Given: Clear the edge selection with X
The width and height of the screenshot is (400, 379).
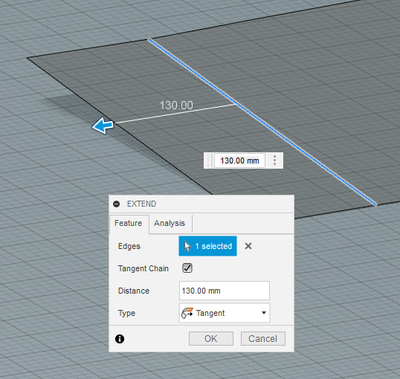Looking at the screenshot, I should click(248, 246).
